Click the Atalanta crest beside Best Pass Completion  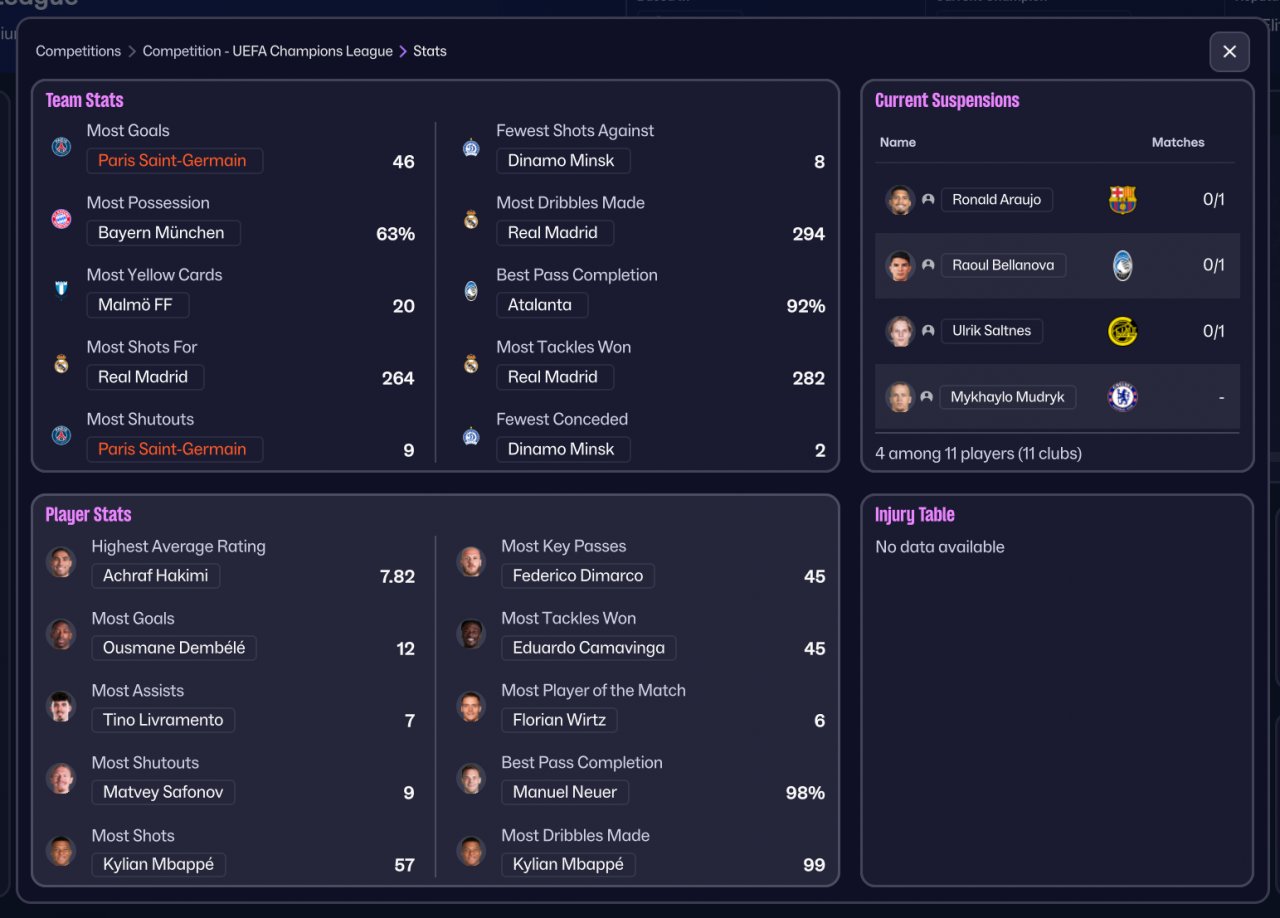click(471, 291)
